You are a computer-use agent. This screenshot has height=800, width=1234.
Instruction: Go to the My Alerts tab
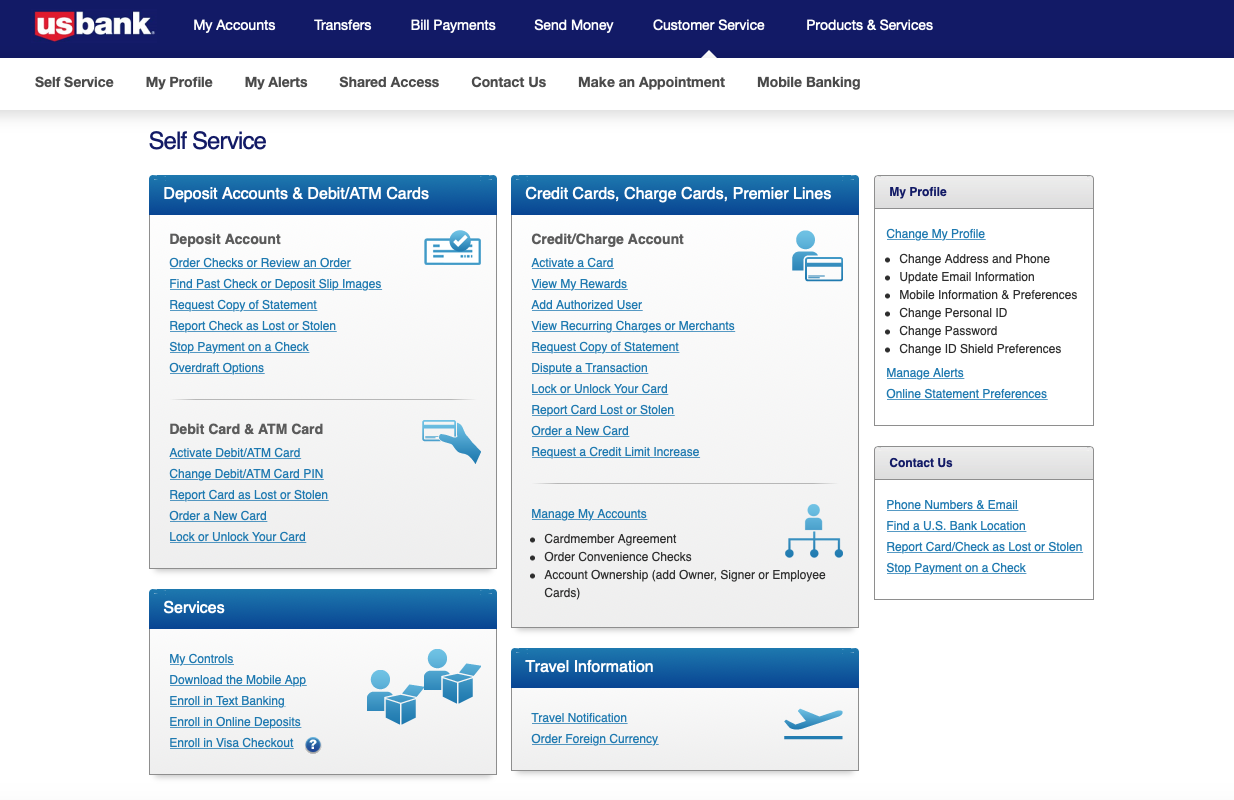pyautogui.click(x=276, y=82)
